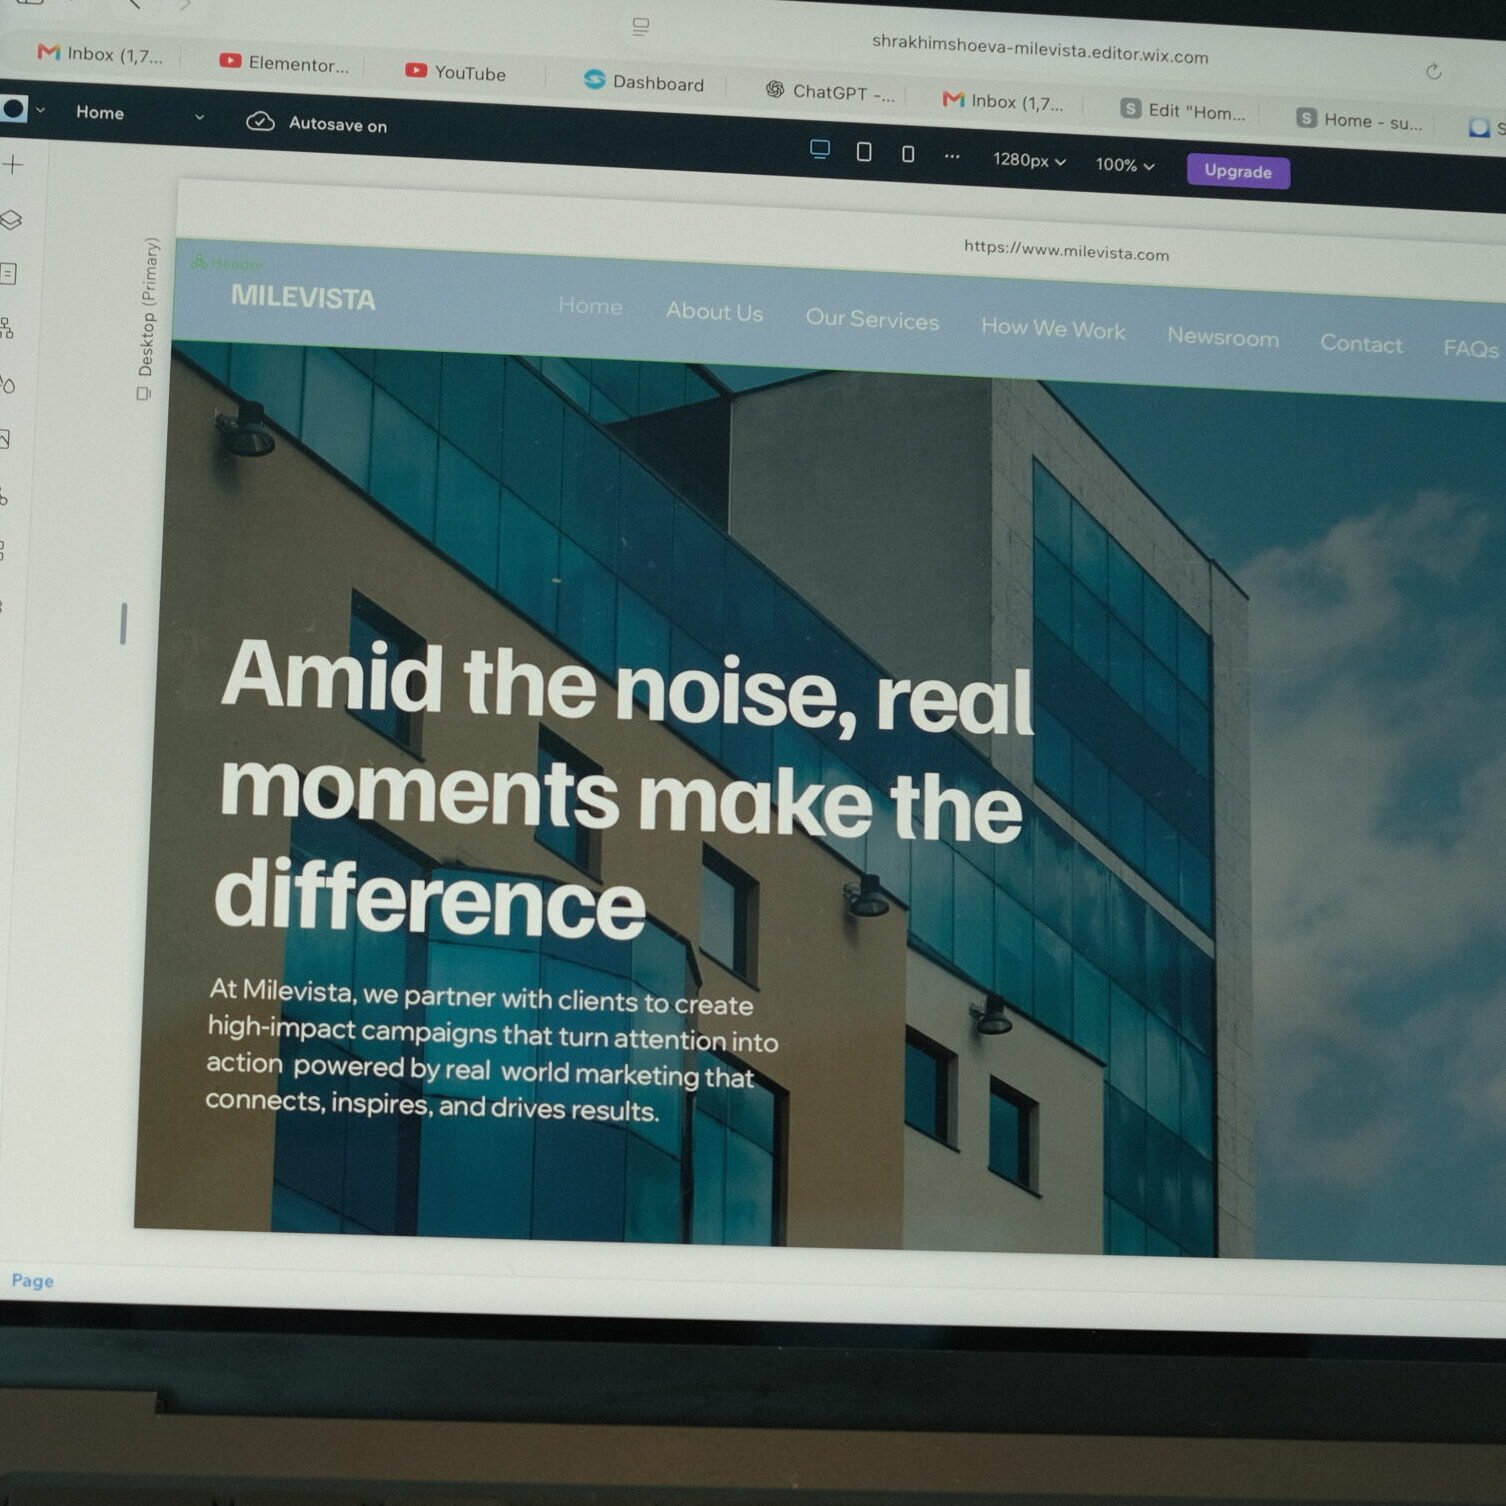Image resolution: width=1506 pixels, height=1506 pixels.
Task: Open the Add Elements plus panel
Action: [x=13, y=165]
